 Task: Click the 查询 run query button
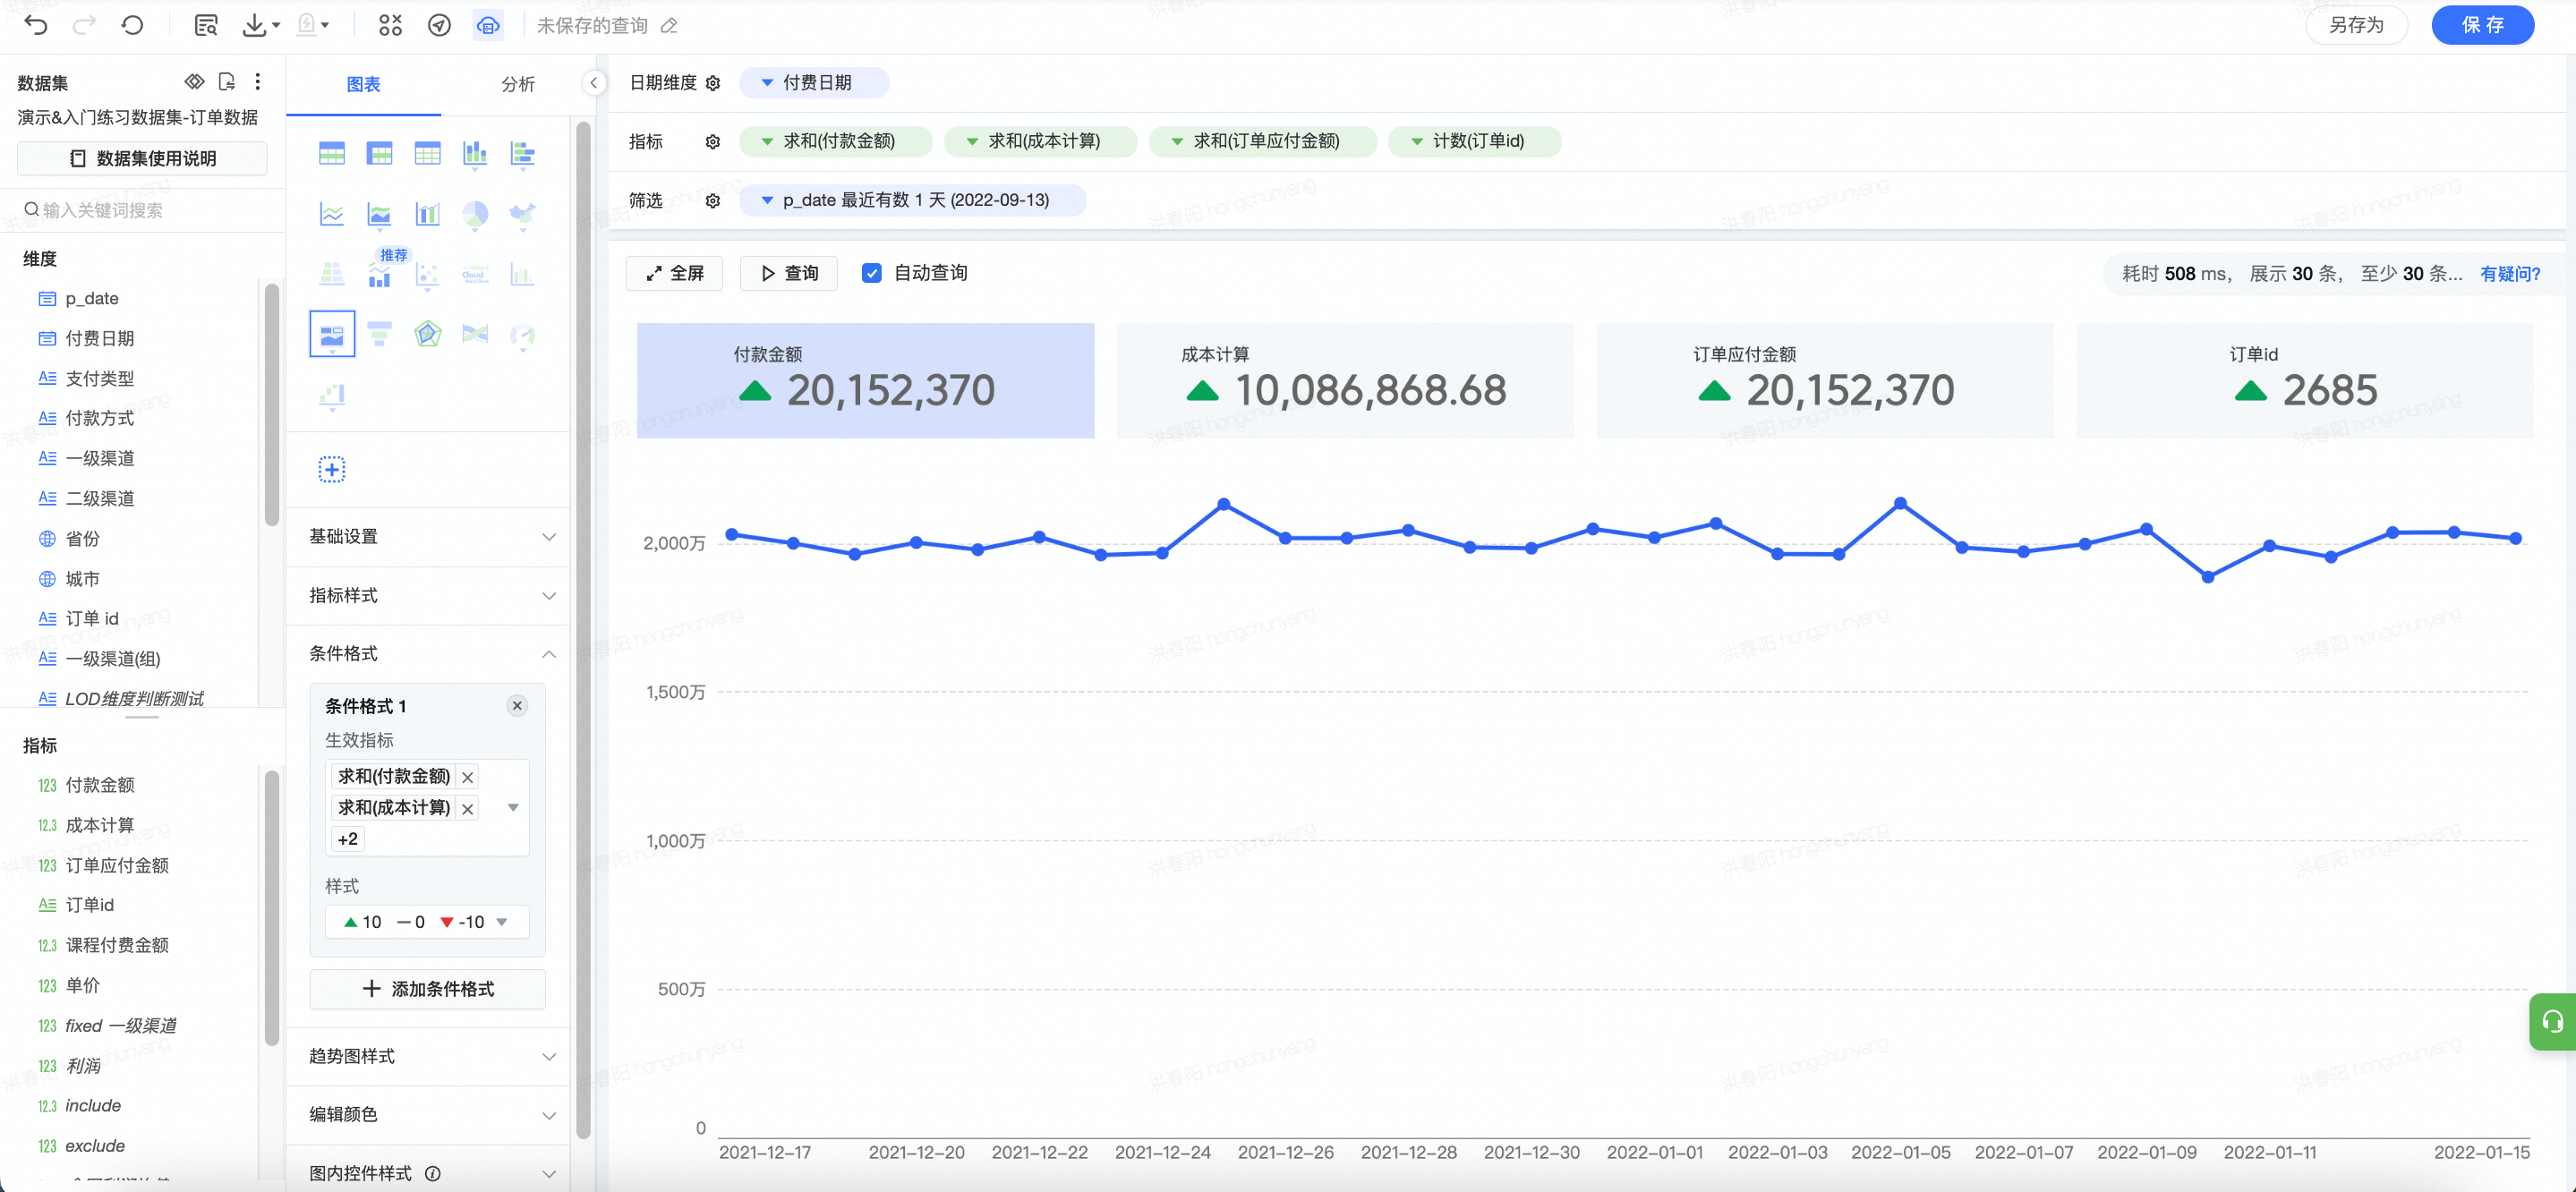(789, 273)
